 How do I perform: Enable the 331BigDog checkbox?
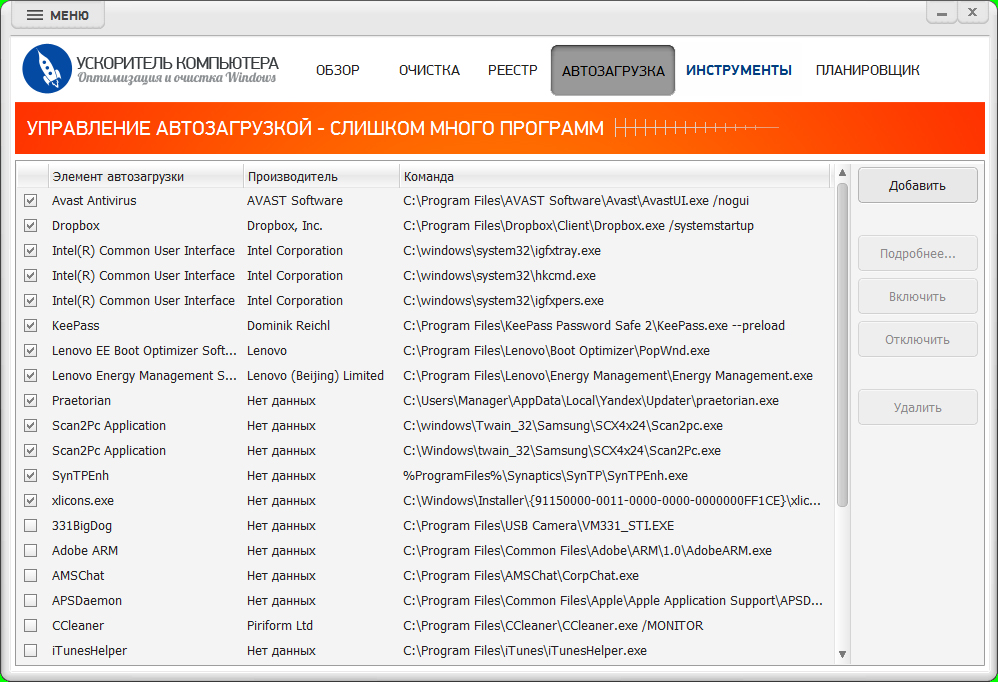click(x=31, y=525)
